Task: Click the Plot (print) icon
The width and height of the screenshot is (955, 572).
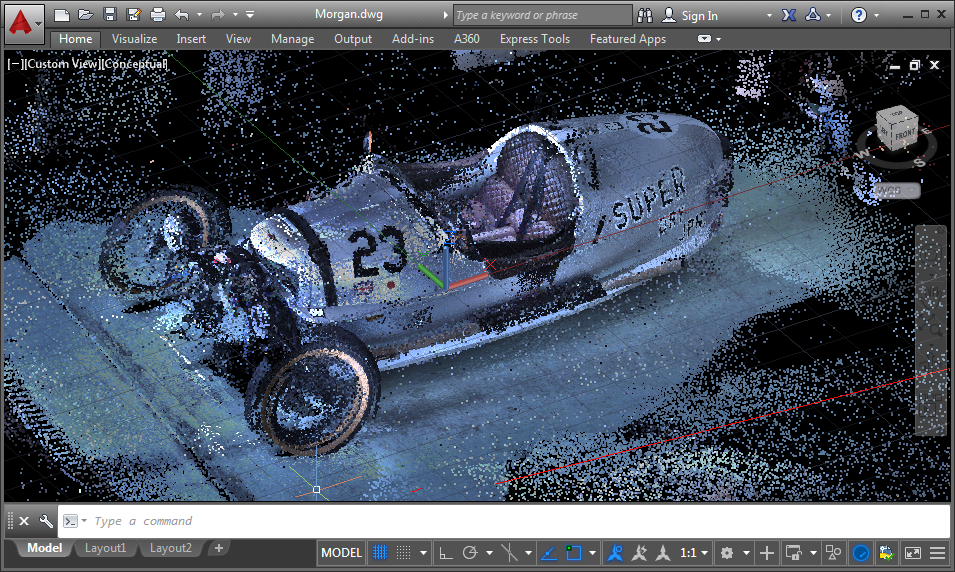Action: point(158,15)
